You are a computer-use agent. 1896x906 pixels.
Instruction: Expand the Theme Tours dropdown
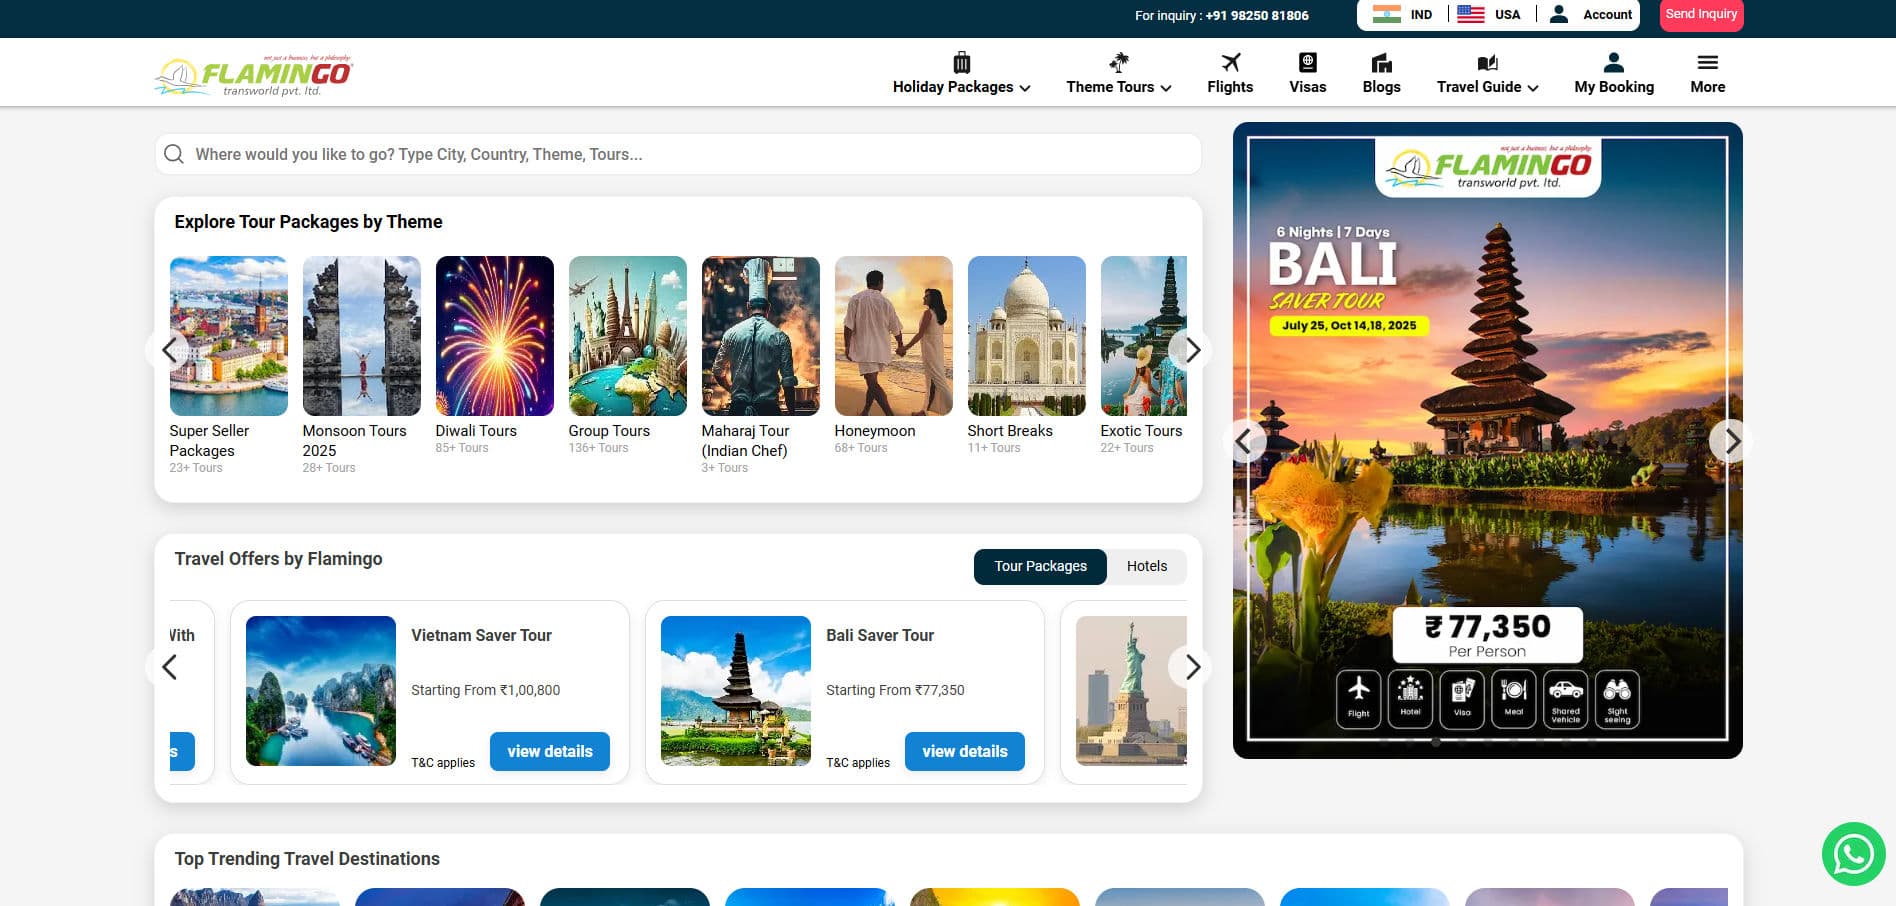pyautogui.click(x=1118, y=87)
